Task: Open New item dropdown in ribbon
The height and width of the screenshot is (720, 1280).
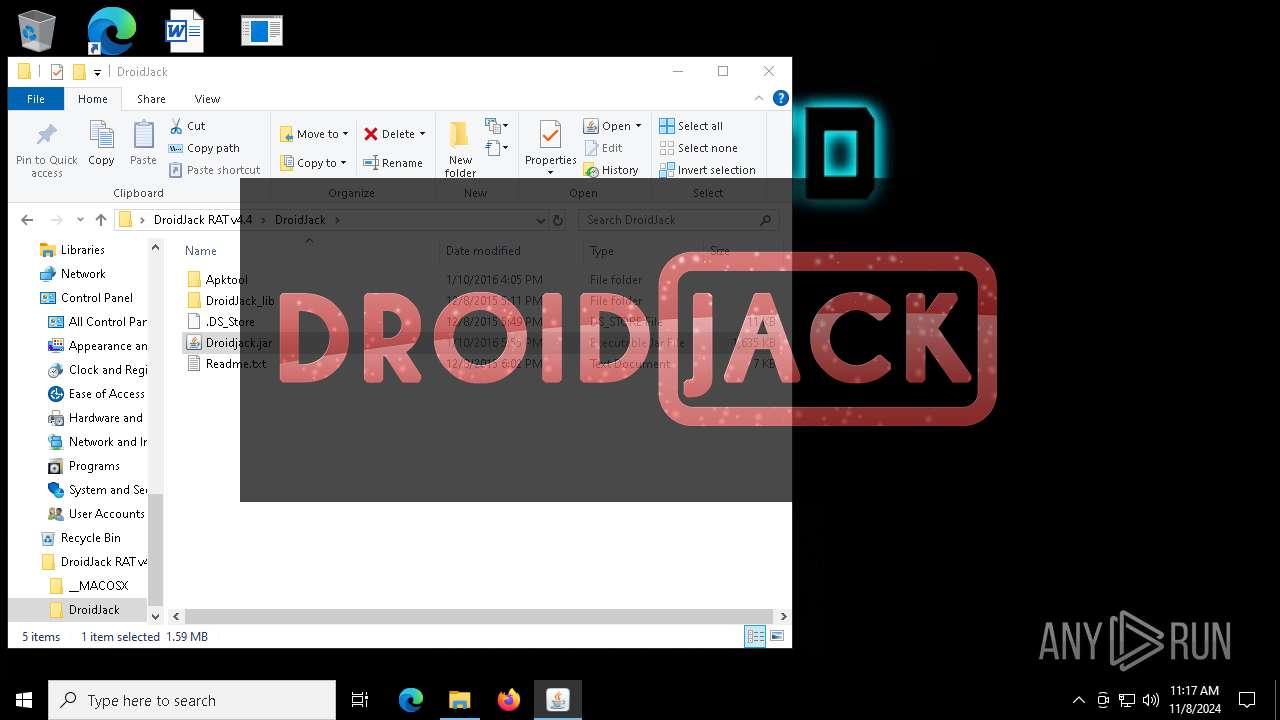Action: click(x=497, y=126)
